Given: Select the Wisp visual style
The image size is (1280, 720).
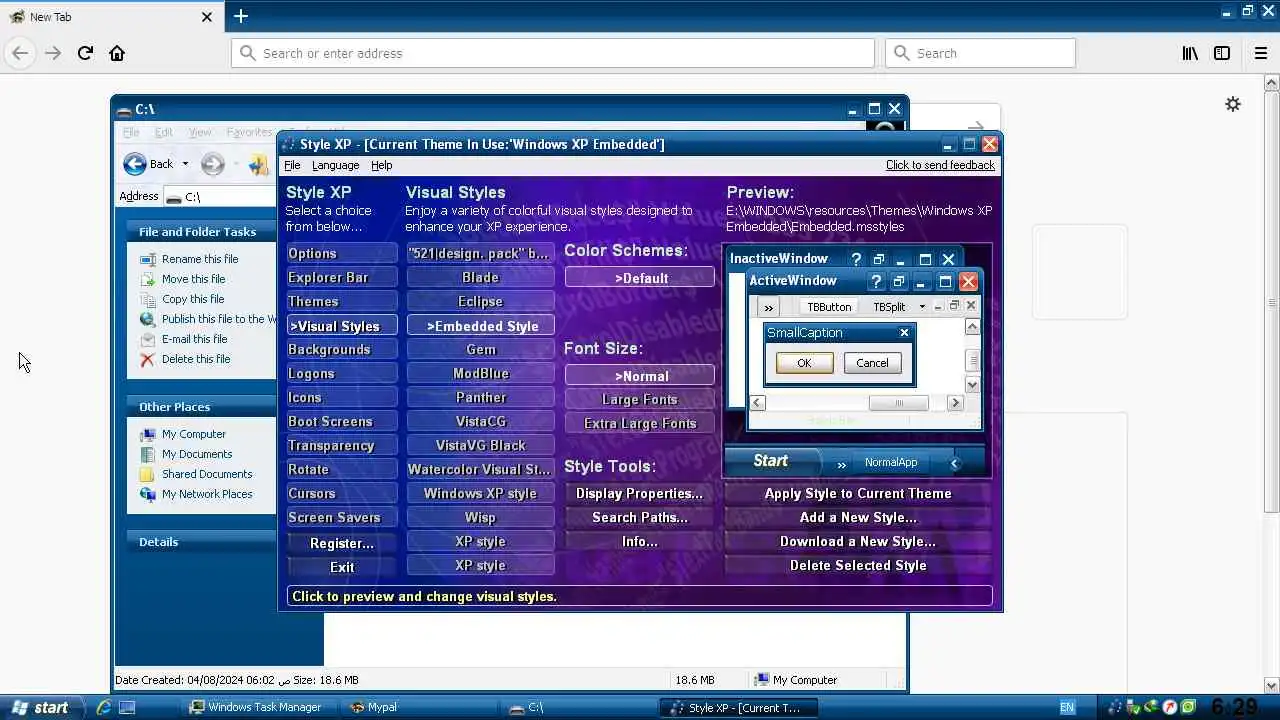Looking at the screenshot, I should coord(480,518).
